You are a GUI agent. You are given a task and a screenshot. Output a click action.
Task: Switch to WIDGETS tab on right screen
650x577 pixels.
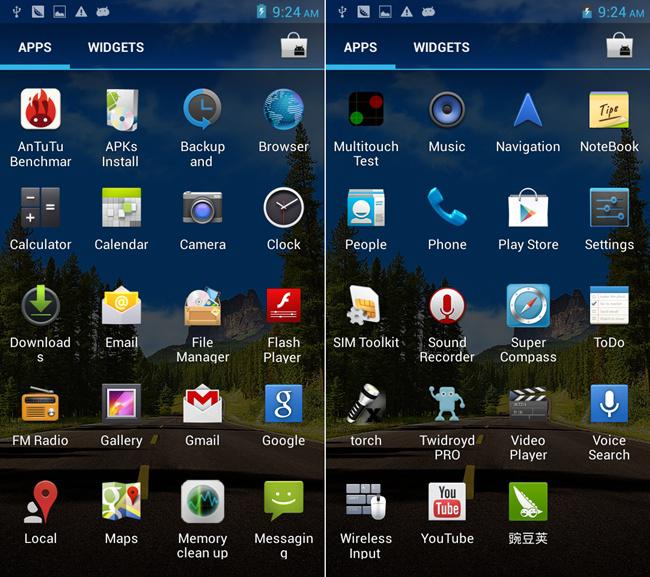pyautogui.click(x=441, y=47)
